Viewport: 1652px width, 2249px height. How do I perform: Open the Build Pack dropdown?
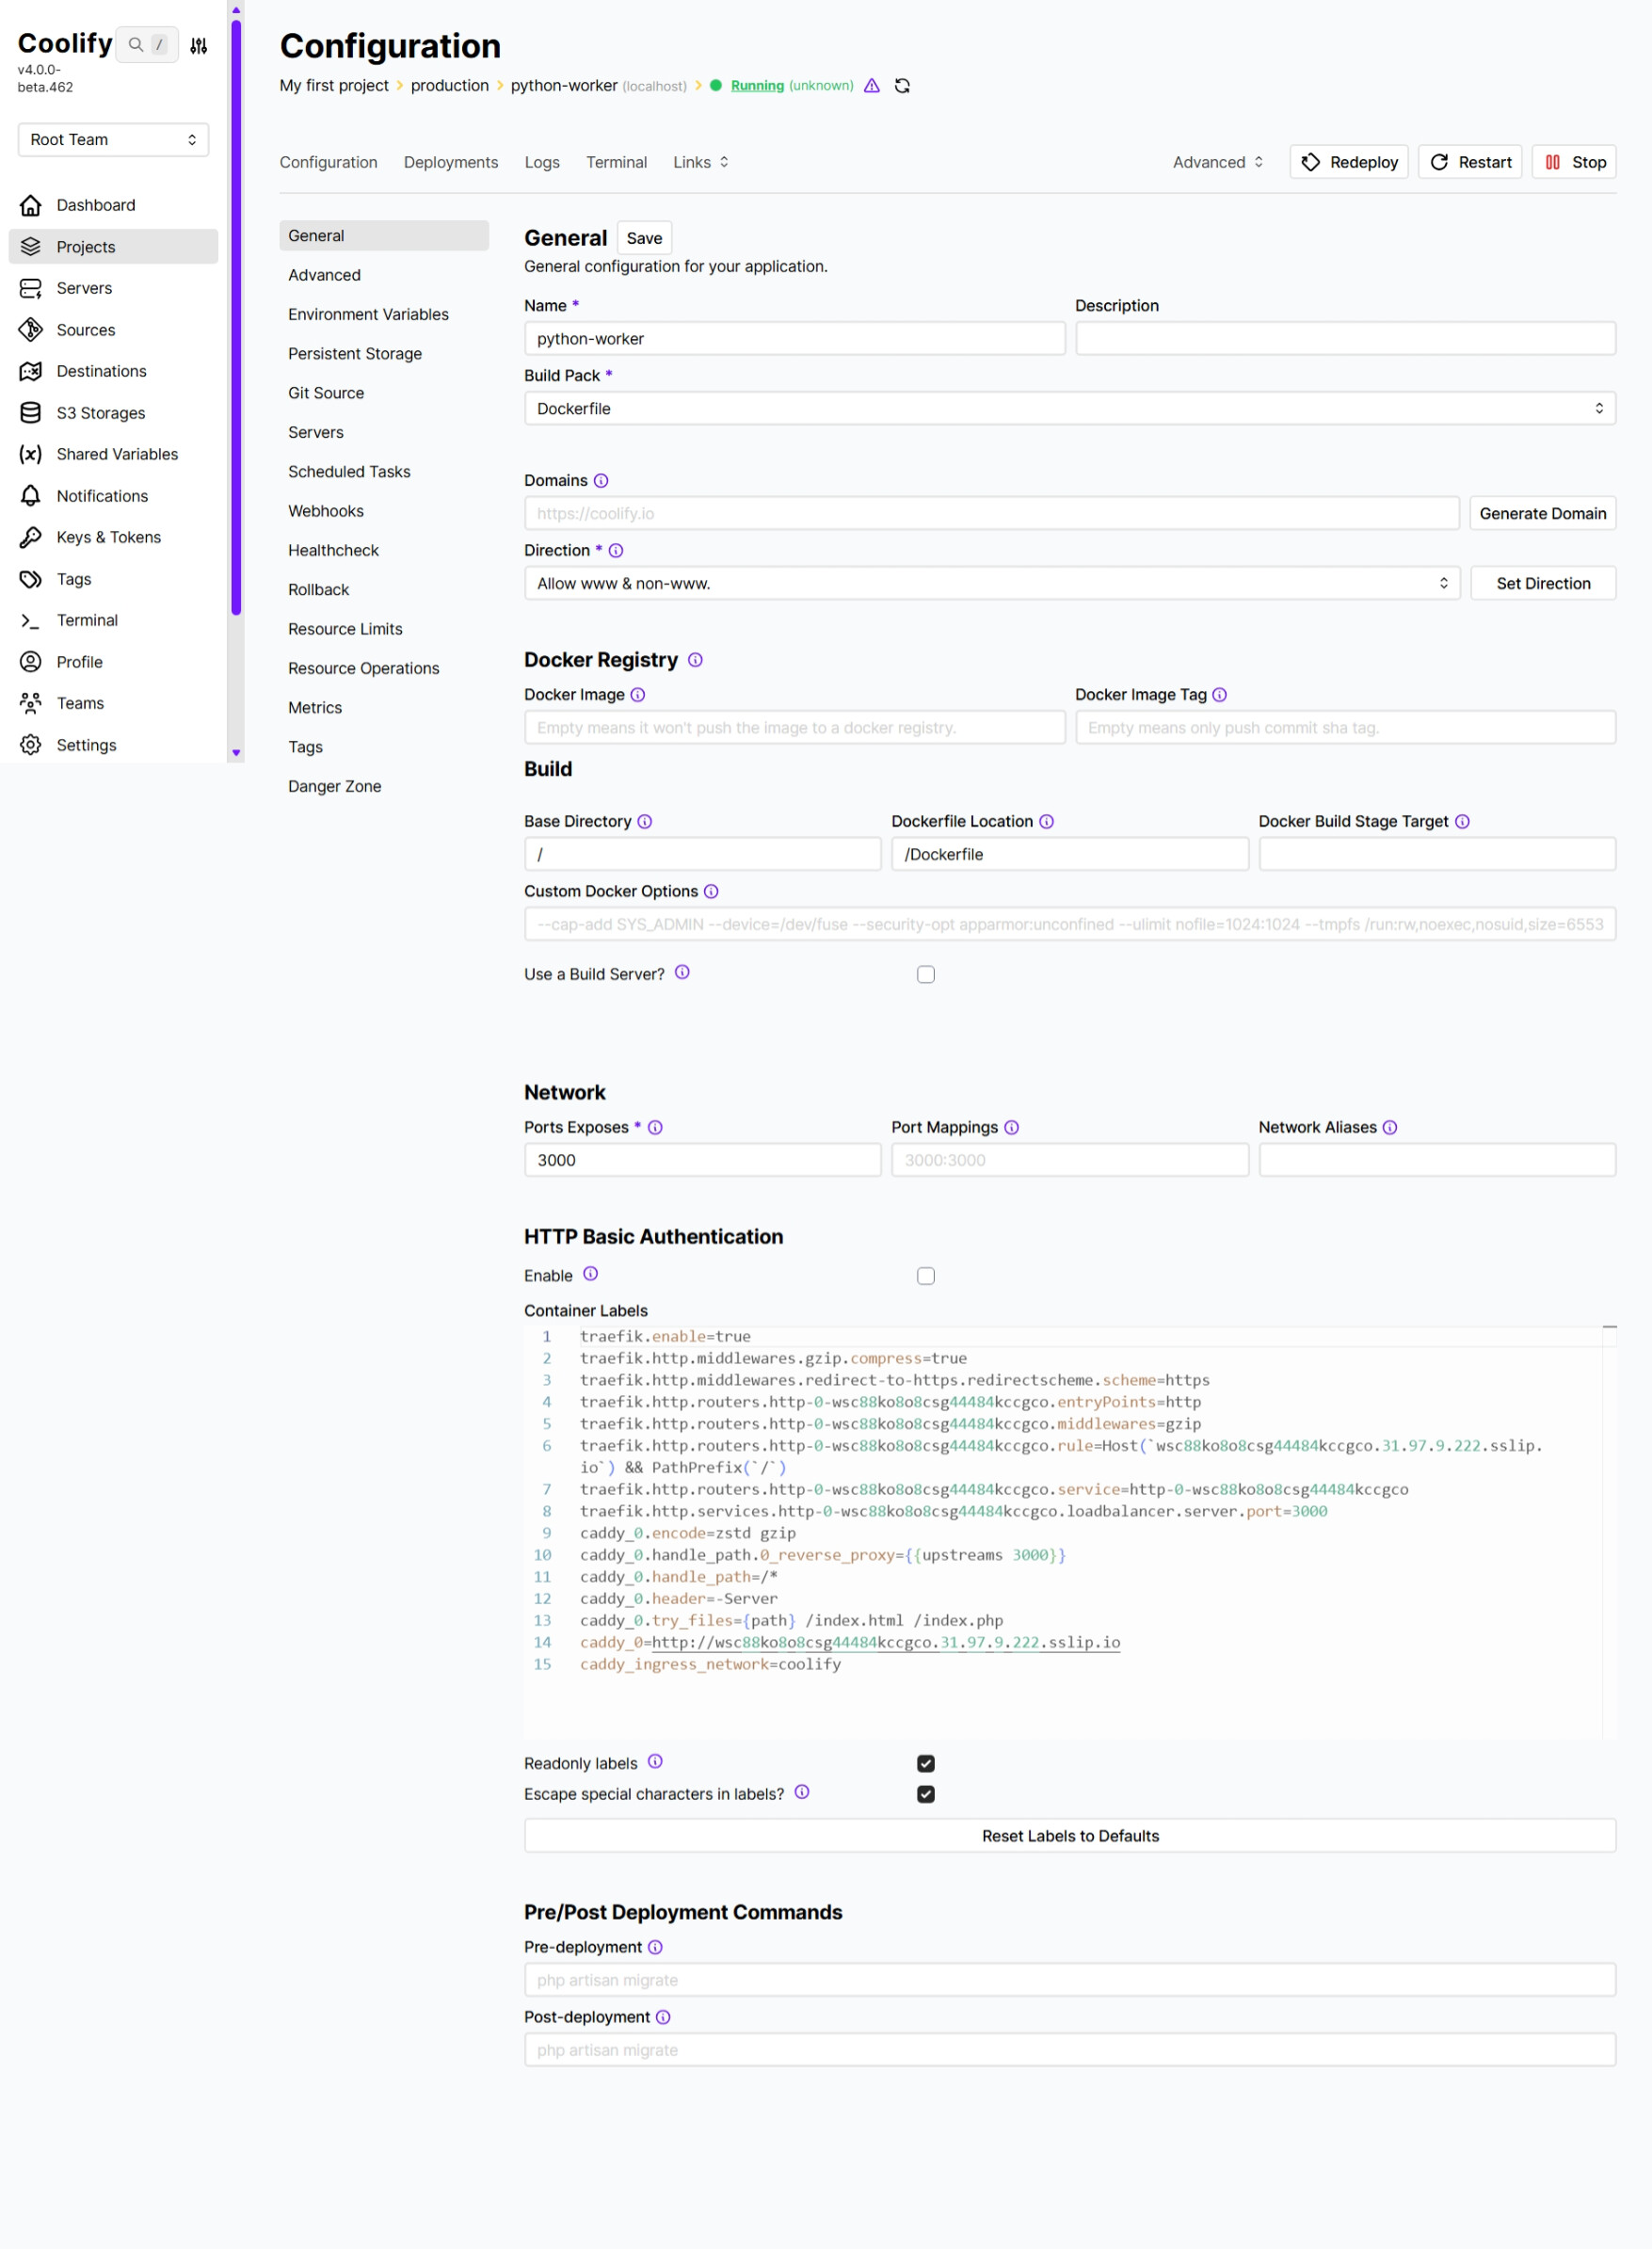coord(1069,409)
